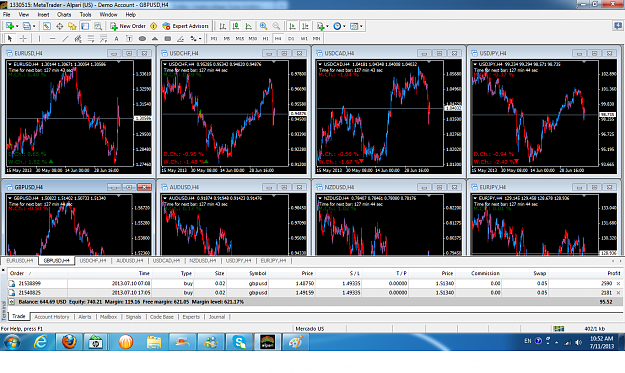The width and height of the screenshot is (625, 373).
Task: Open the Periods clock icon
Action: [337, 26]
